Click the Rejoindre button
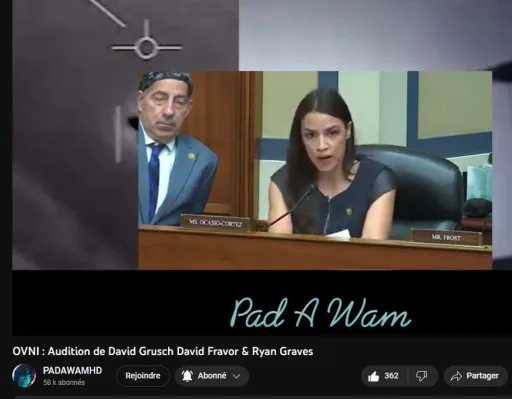The image size is (512, 399). 143,376
